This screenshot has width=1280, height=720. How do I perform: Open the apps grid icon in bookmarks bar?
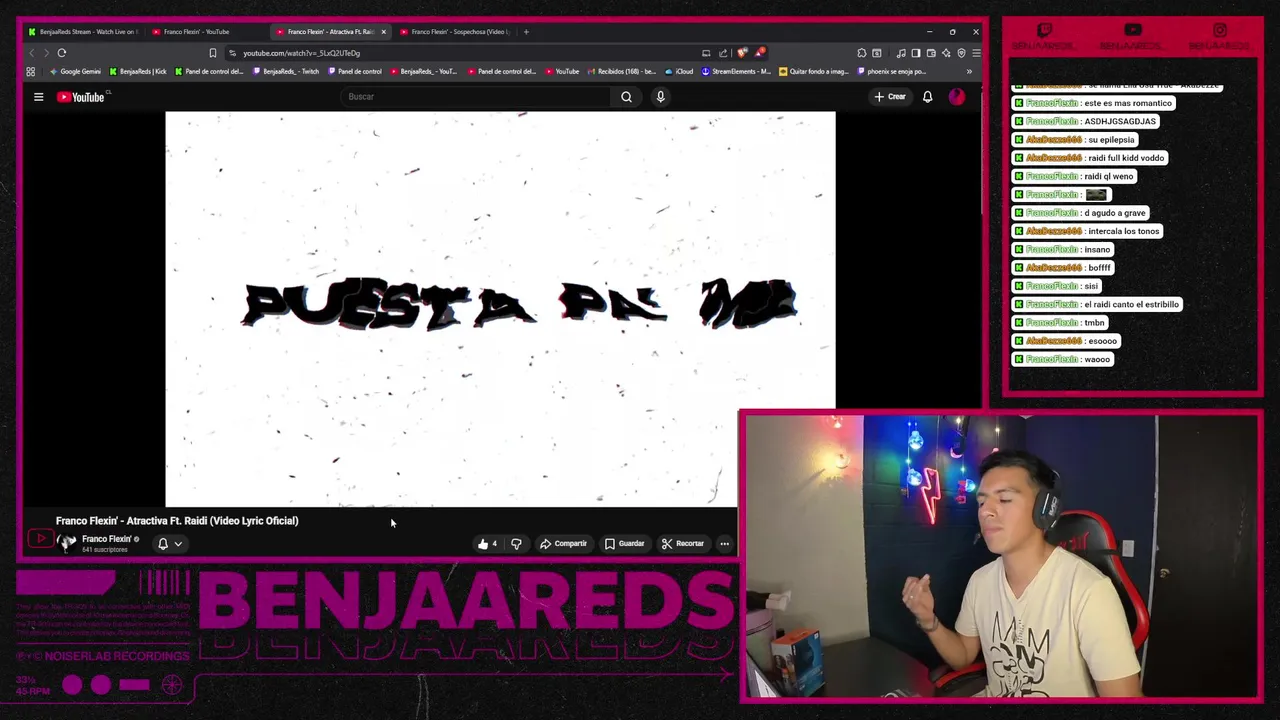click(x=30, y=72)
